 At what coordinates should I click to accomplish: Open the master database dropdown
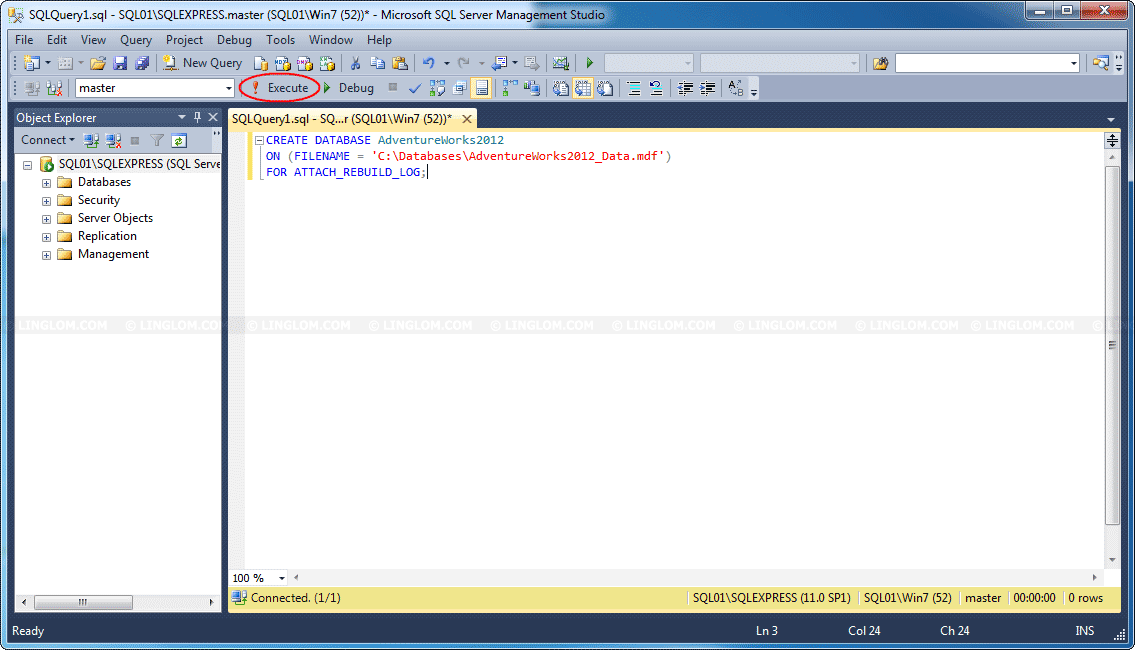coord(229,88)
